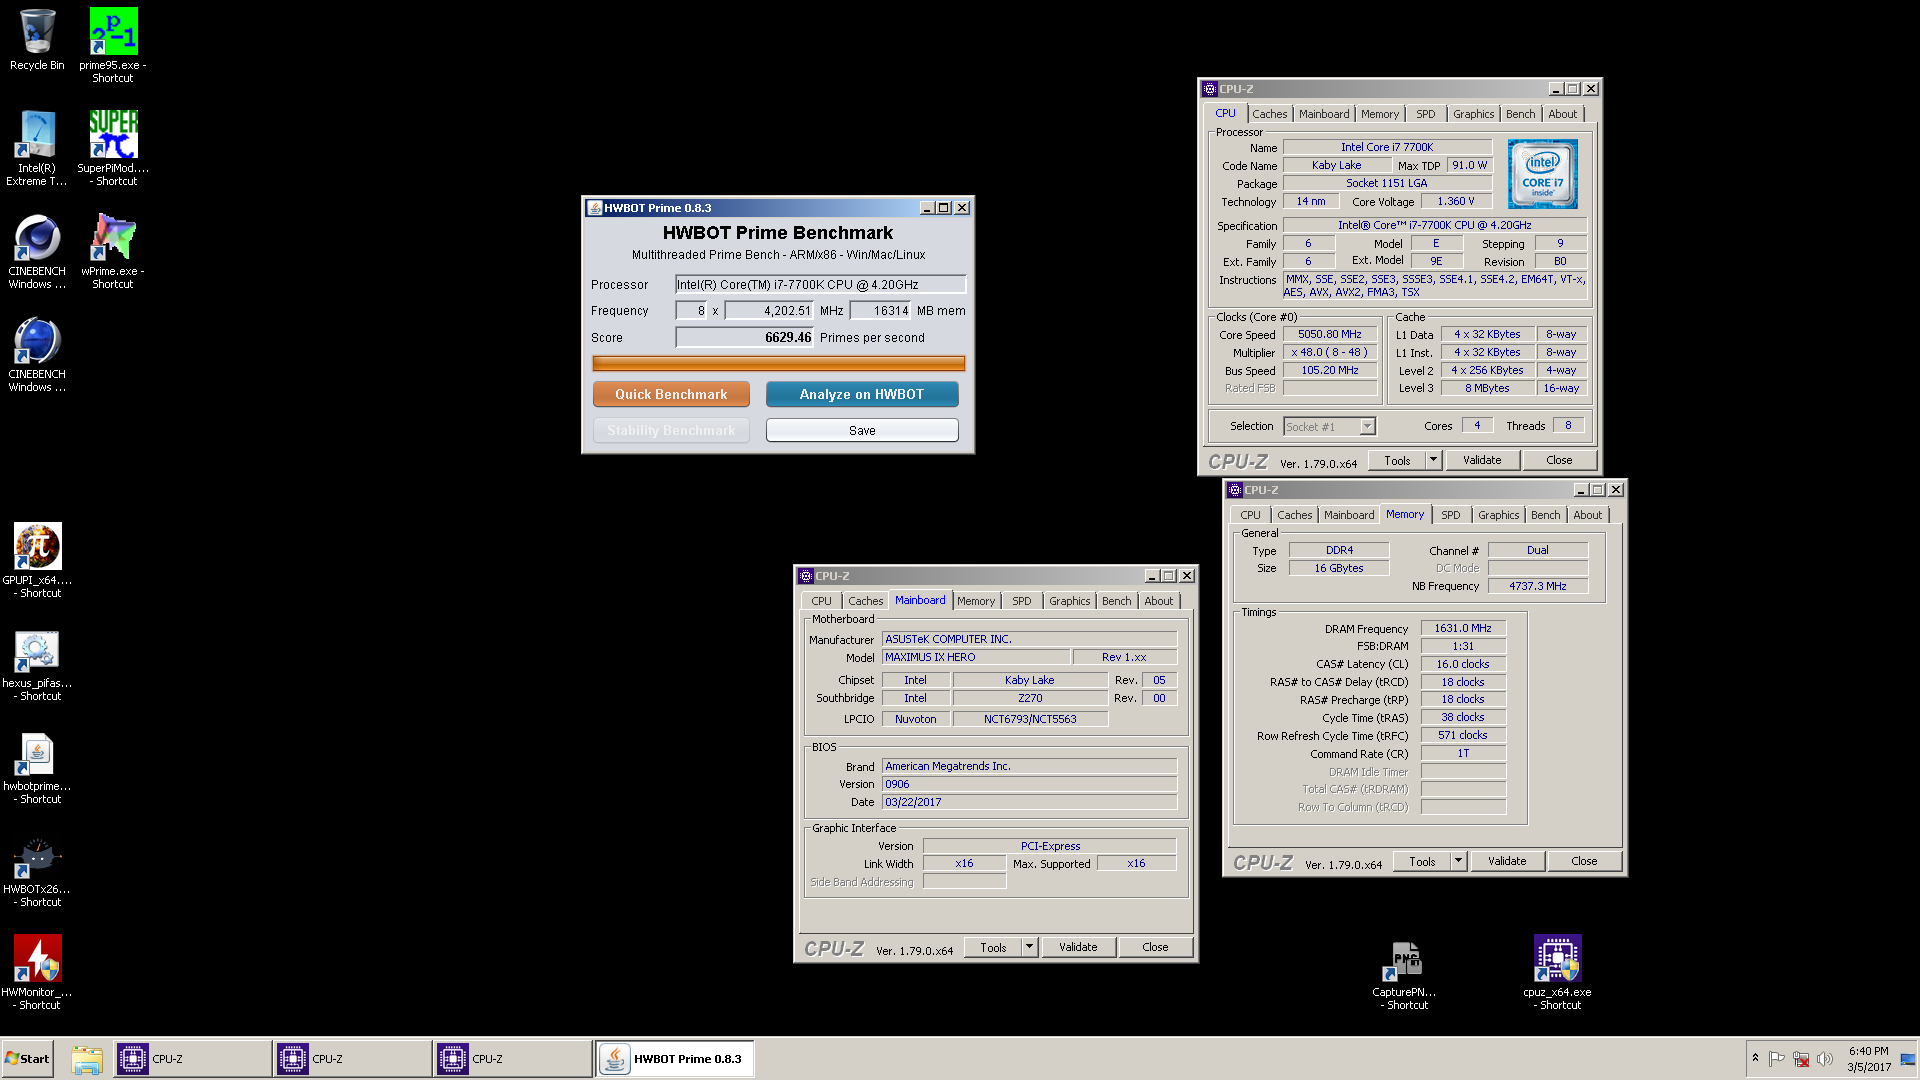Click the HWBOT Prime title bar icon
1920x1080 pixels.
595,208
